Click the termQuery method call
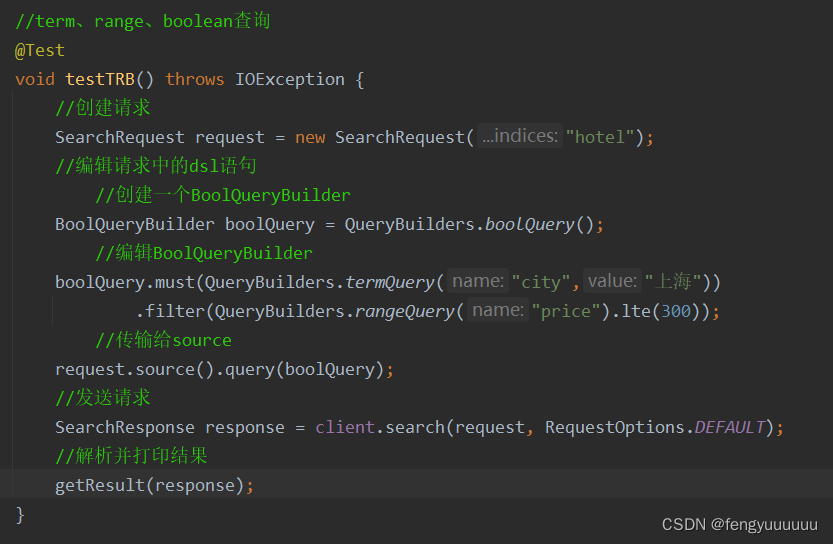Image resolution: width=833 pixels, height=544 pixels. (390, 282)
